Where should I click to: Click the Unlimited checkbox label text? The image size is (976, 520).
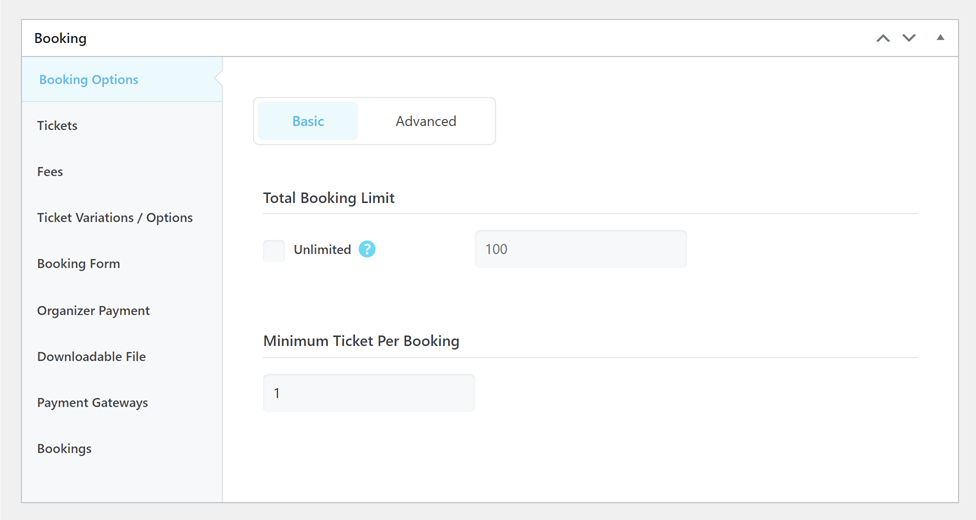[x=322, y=250]
